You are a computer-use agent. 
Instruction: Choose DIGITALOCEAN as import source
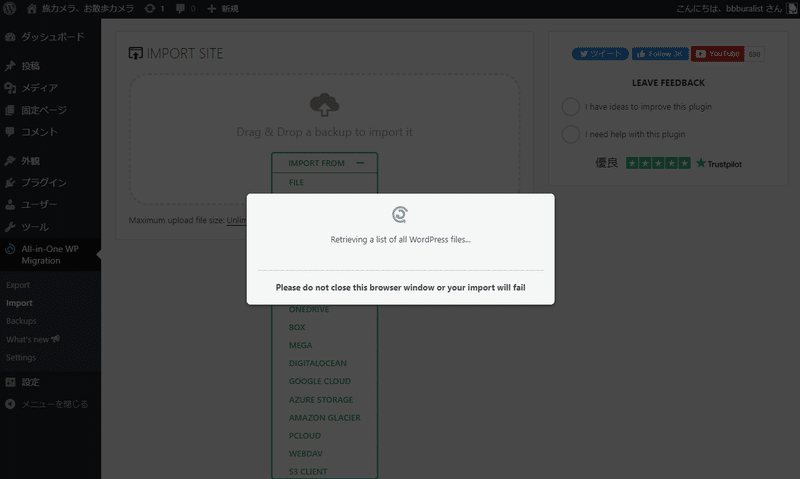pyautogui.click(x=317, y=363)
